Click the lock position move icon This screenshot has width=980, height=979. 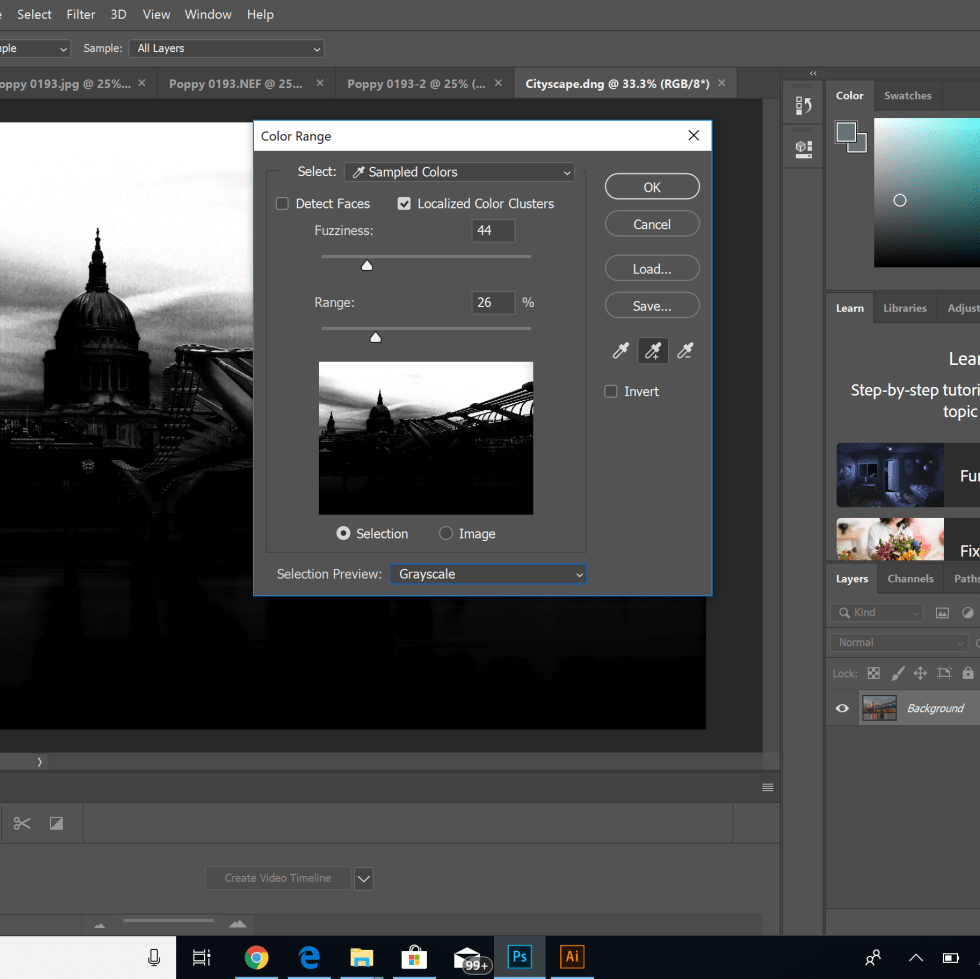coord(920,673)
